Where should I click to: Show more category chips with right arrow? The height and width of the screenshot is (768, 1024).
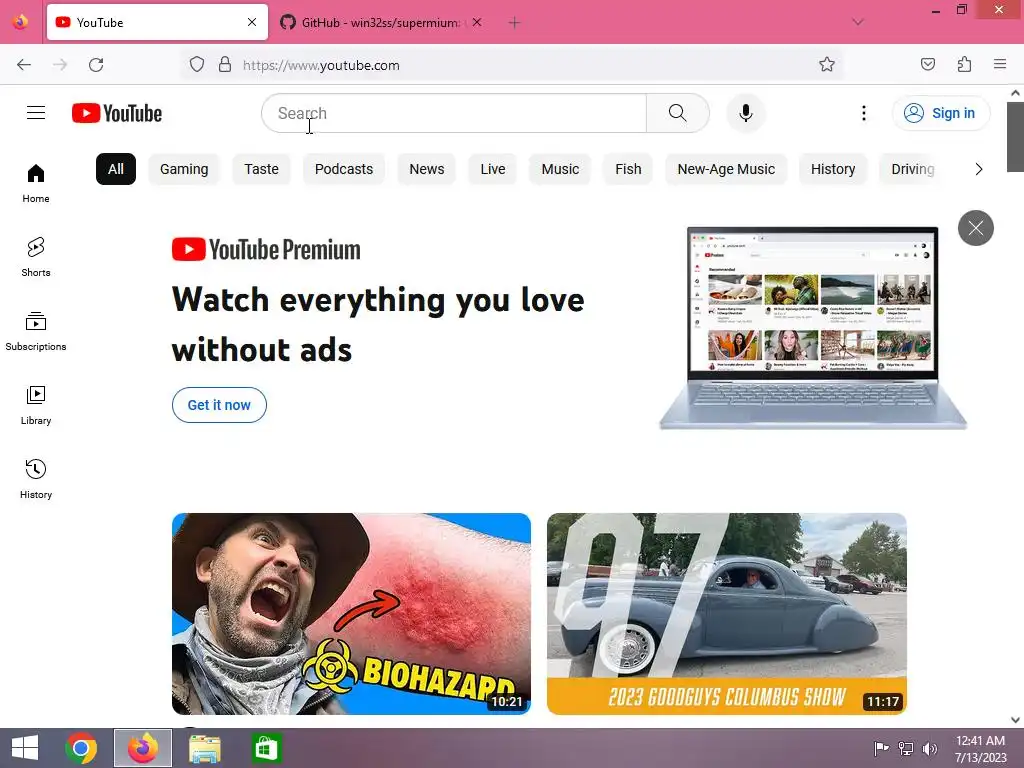[978, 169]
